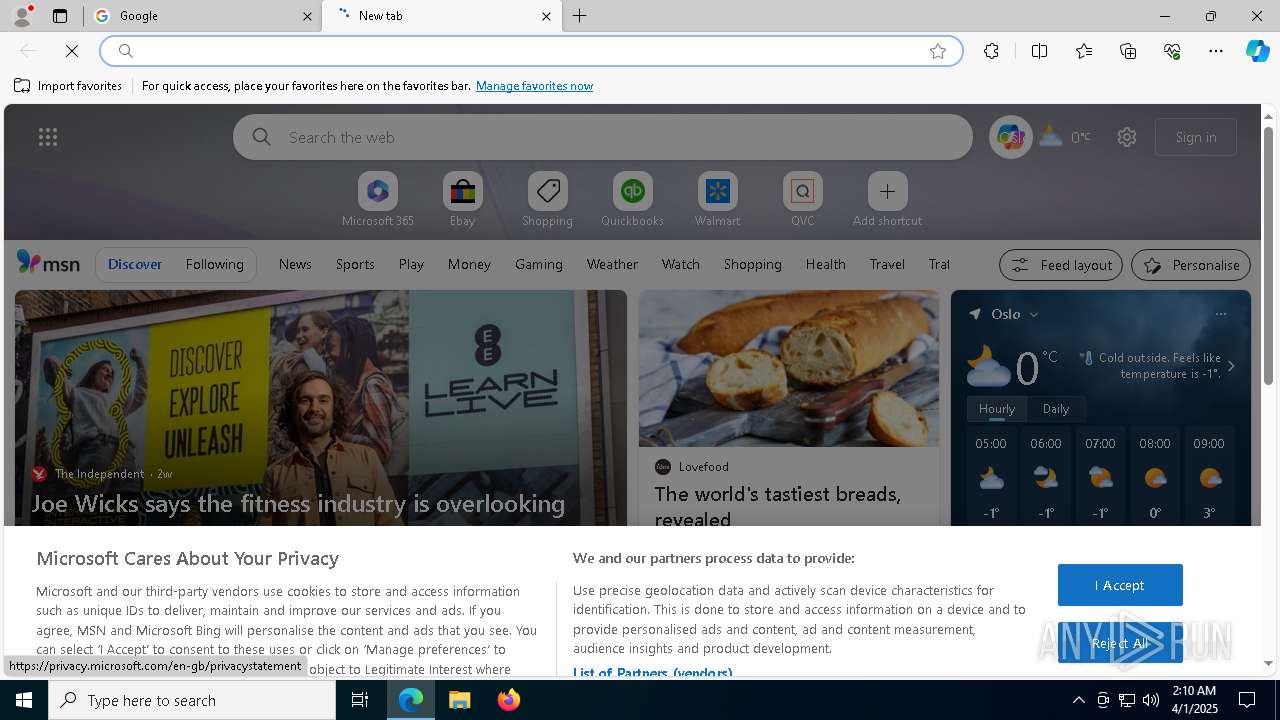Expand the Oslo location dropdown
1280x720 pixels.
(1034, 314)
